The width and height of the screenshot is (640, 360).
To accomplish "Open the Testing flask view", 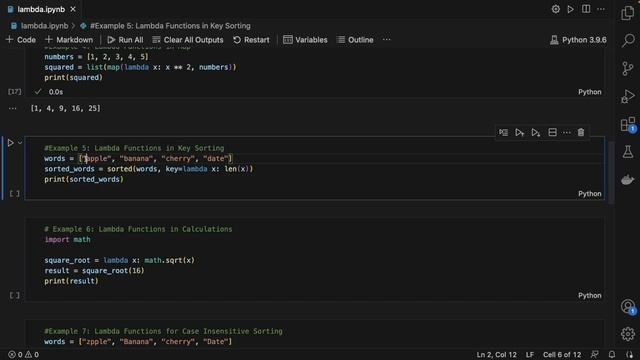I will click(628, 152).
